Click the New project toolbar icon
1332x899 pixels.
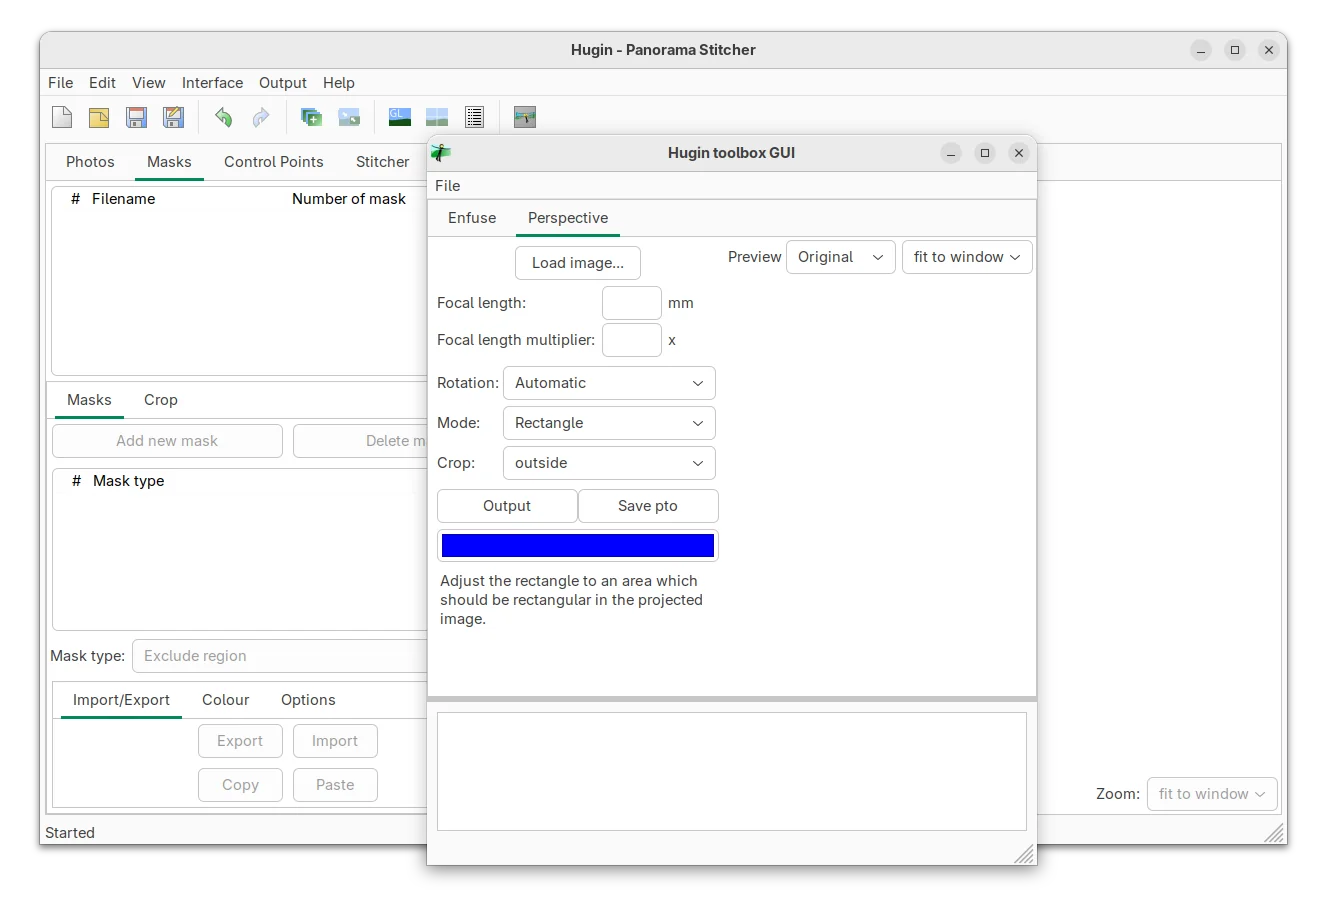pyautogui.click(x=62, y=117)
